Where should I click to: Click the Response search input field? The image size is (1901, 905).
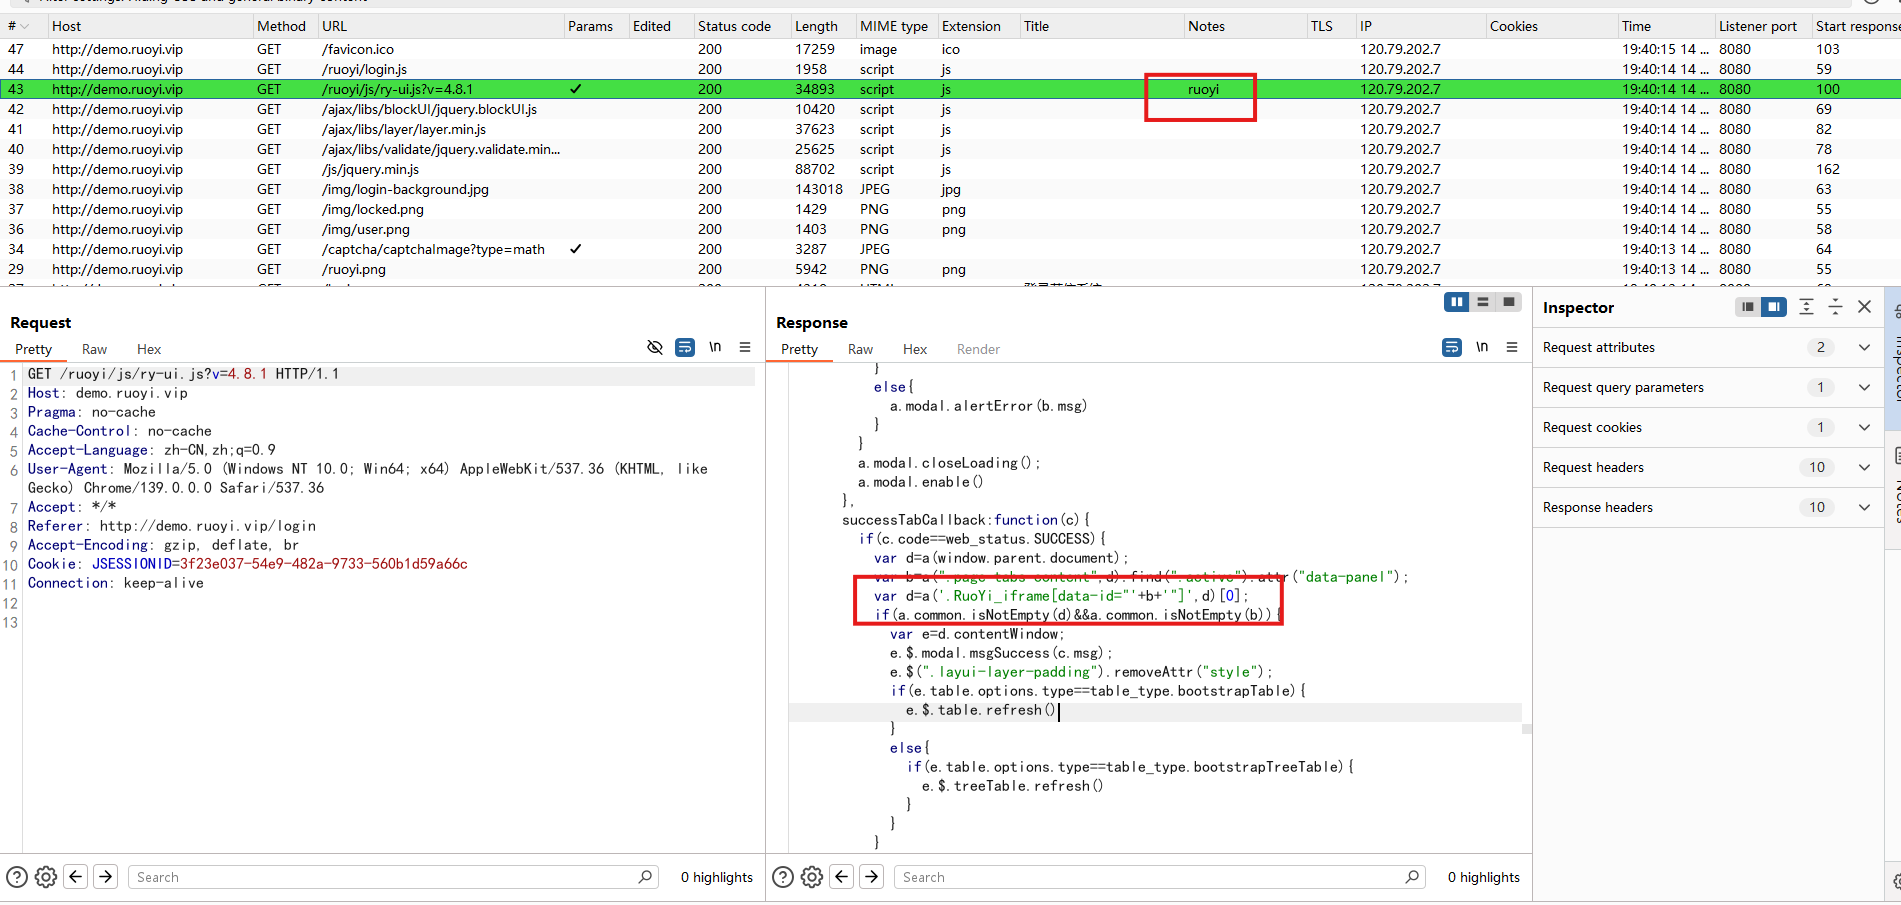pos(1150,877)
